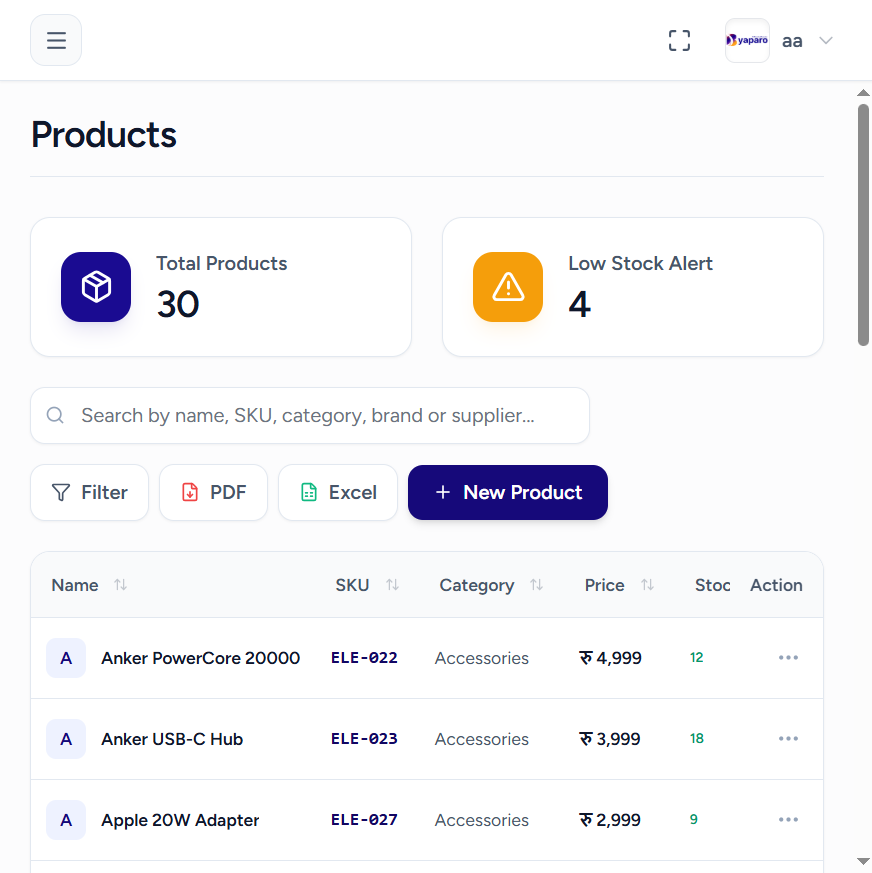Select SKU ELE-022
The width and height of the screenshot is (872, 873).
[364, 658]
